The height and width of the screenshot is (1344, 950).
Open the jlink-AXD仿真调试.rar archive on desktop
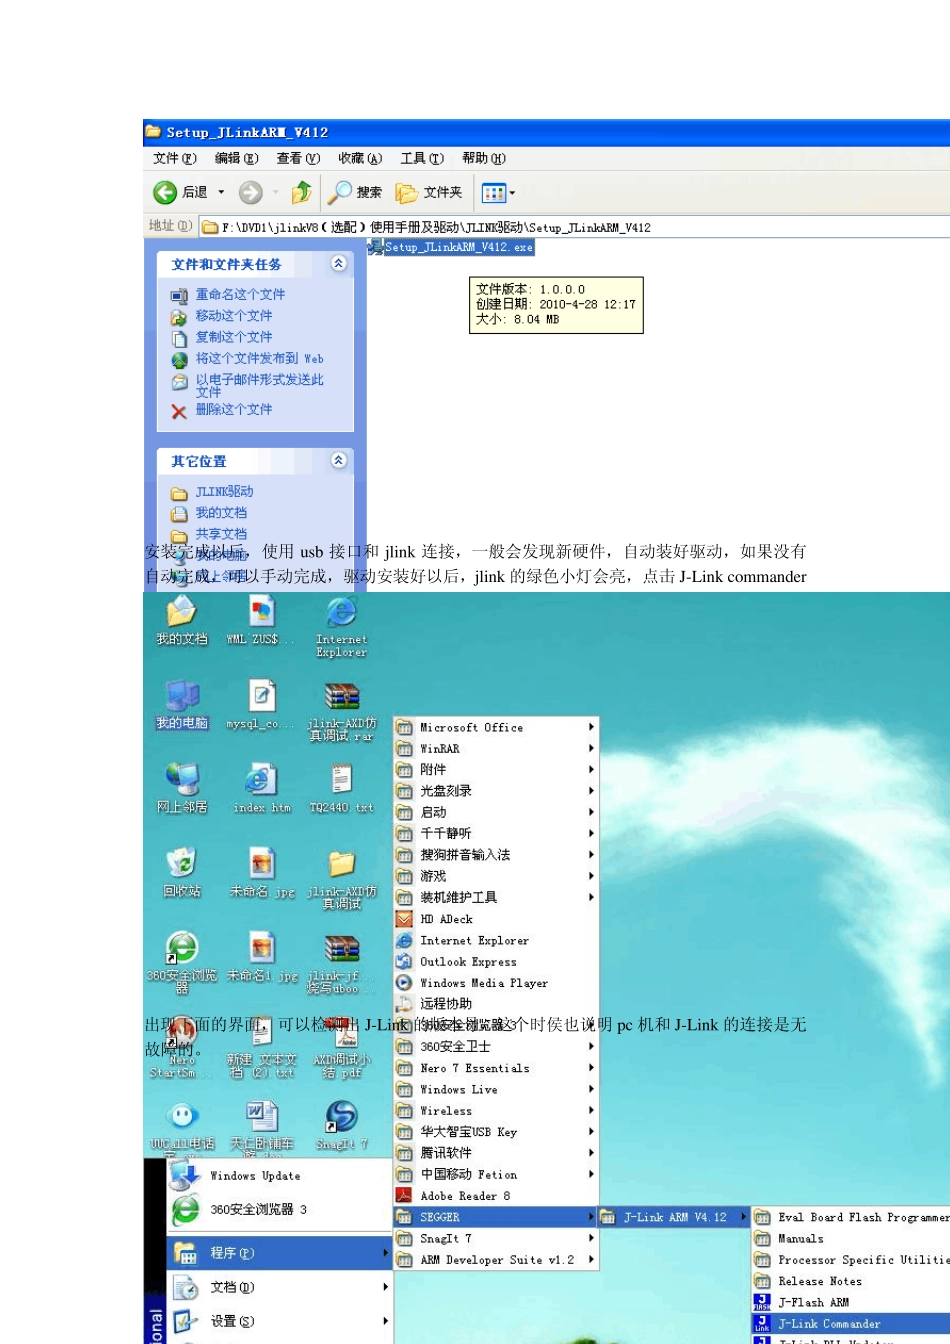(x=342, y=710)
